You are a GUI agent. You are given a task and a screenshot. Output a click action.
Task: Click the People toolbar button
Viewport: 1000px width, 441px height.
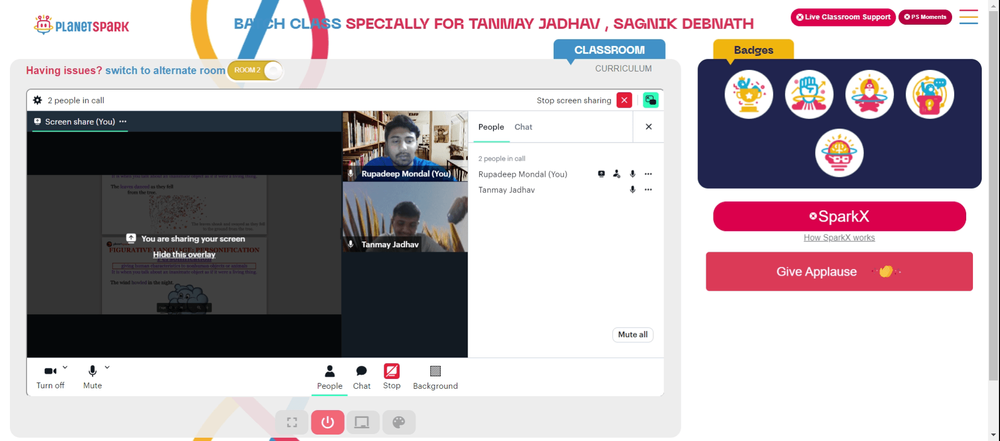[x=330, y=377]
